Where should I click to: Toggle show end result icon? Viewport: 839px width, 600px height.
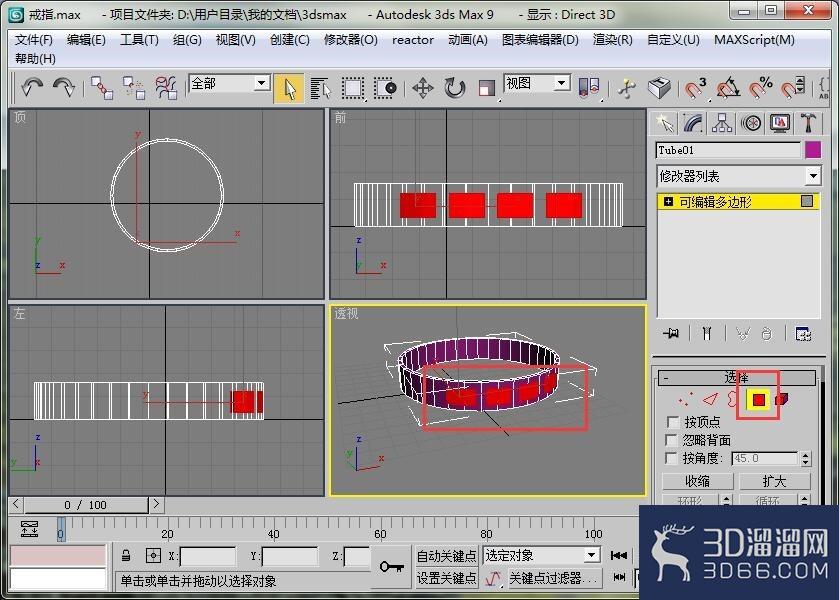point(707,334)
